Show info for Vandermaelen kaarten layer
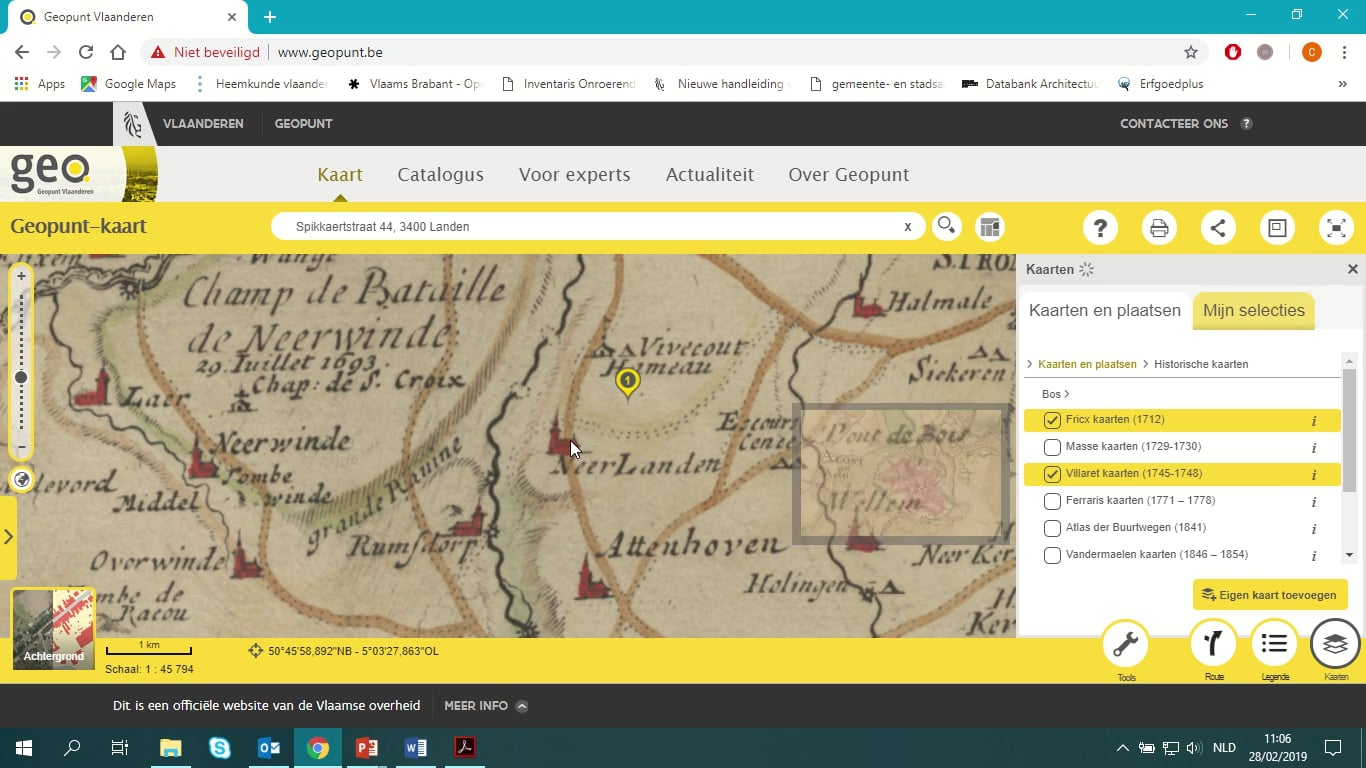 [1314, 556]
